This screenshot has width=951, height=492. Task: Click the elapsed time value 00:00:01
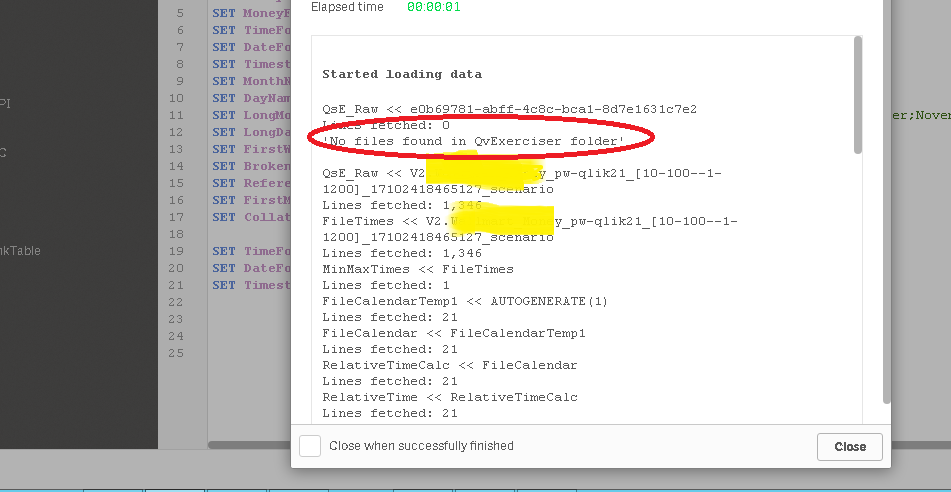coord(434,7)
